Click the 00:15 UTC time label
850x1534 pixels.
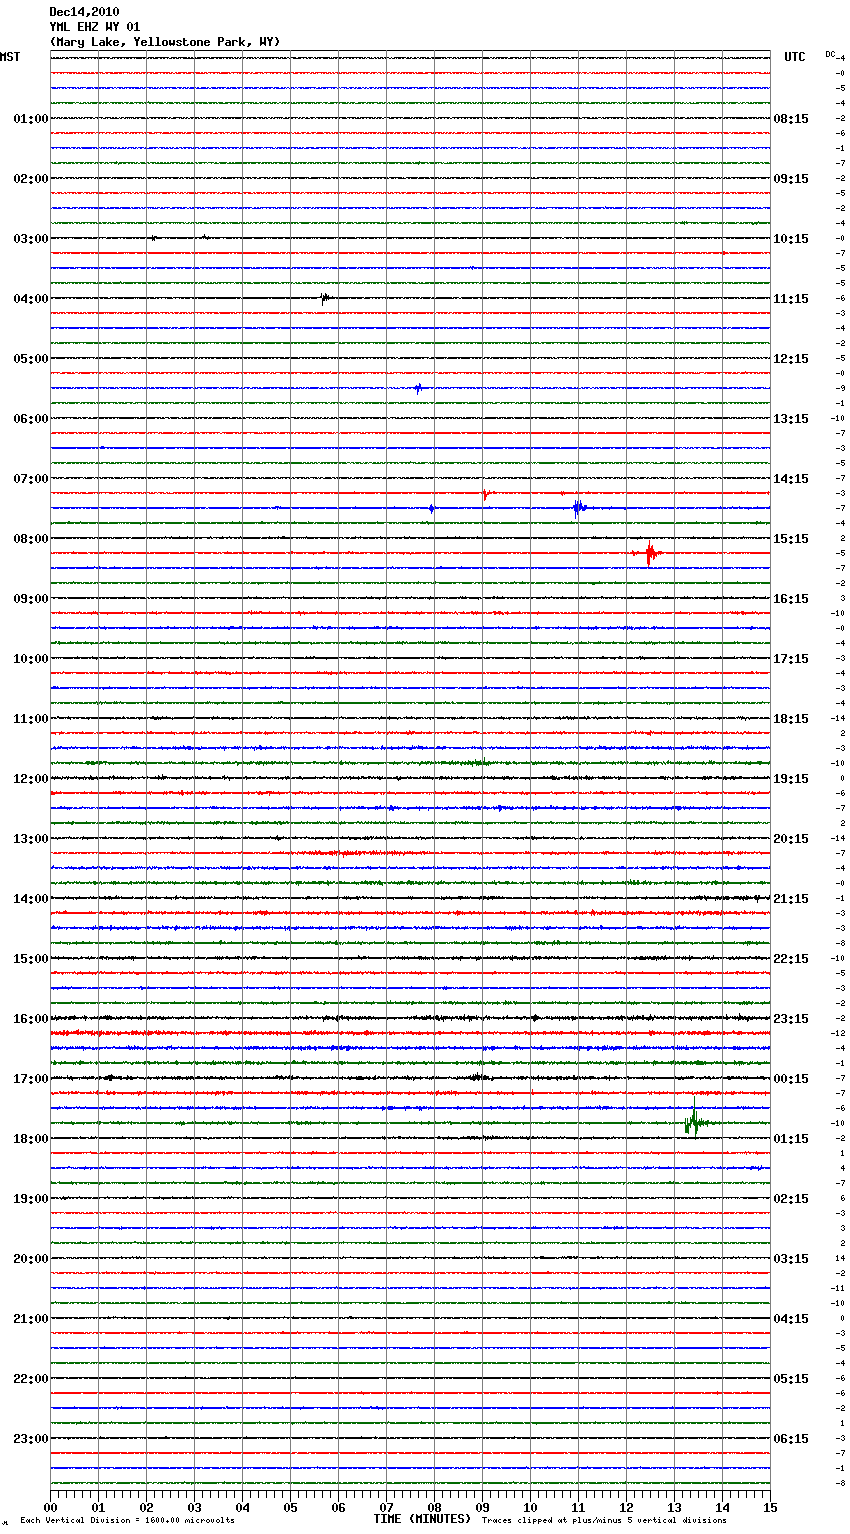click(791, 1079)
